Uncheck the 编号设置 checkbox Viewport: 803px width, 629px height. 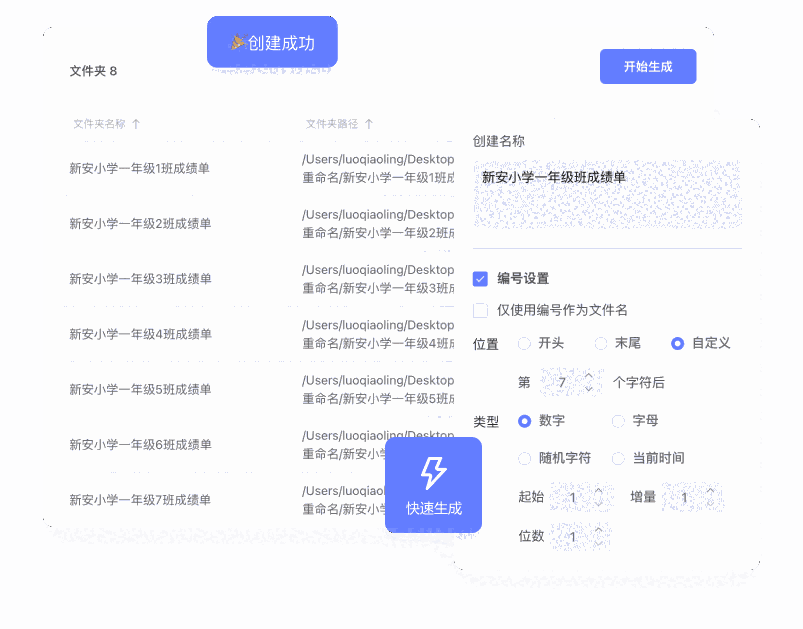click(480, 278)
